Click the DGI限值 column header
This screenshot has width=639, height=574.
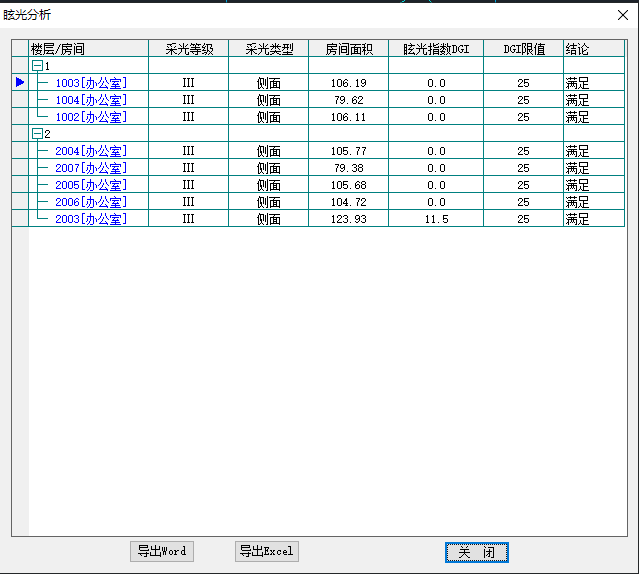[523, 49]
